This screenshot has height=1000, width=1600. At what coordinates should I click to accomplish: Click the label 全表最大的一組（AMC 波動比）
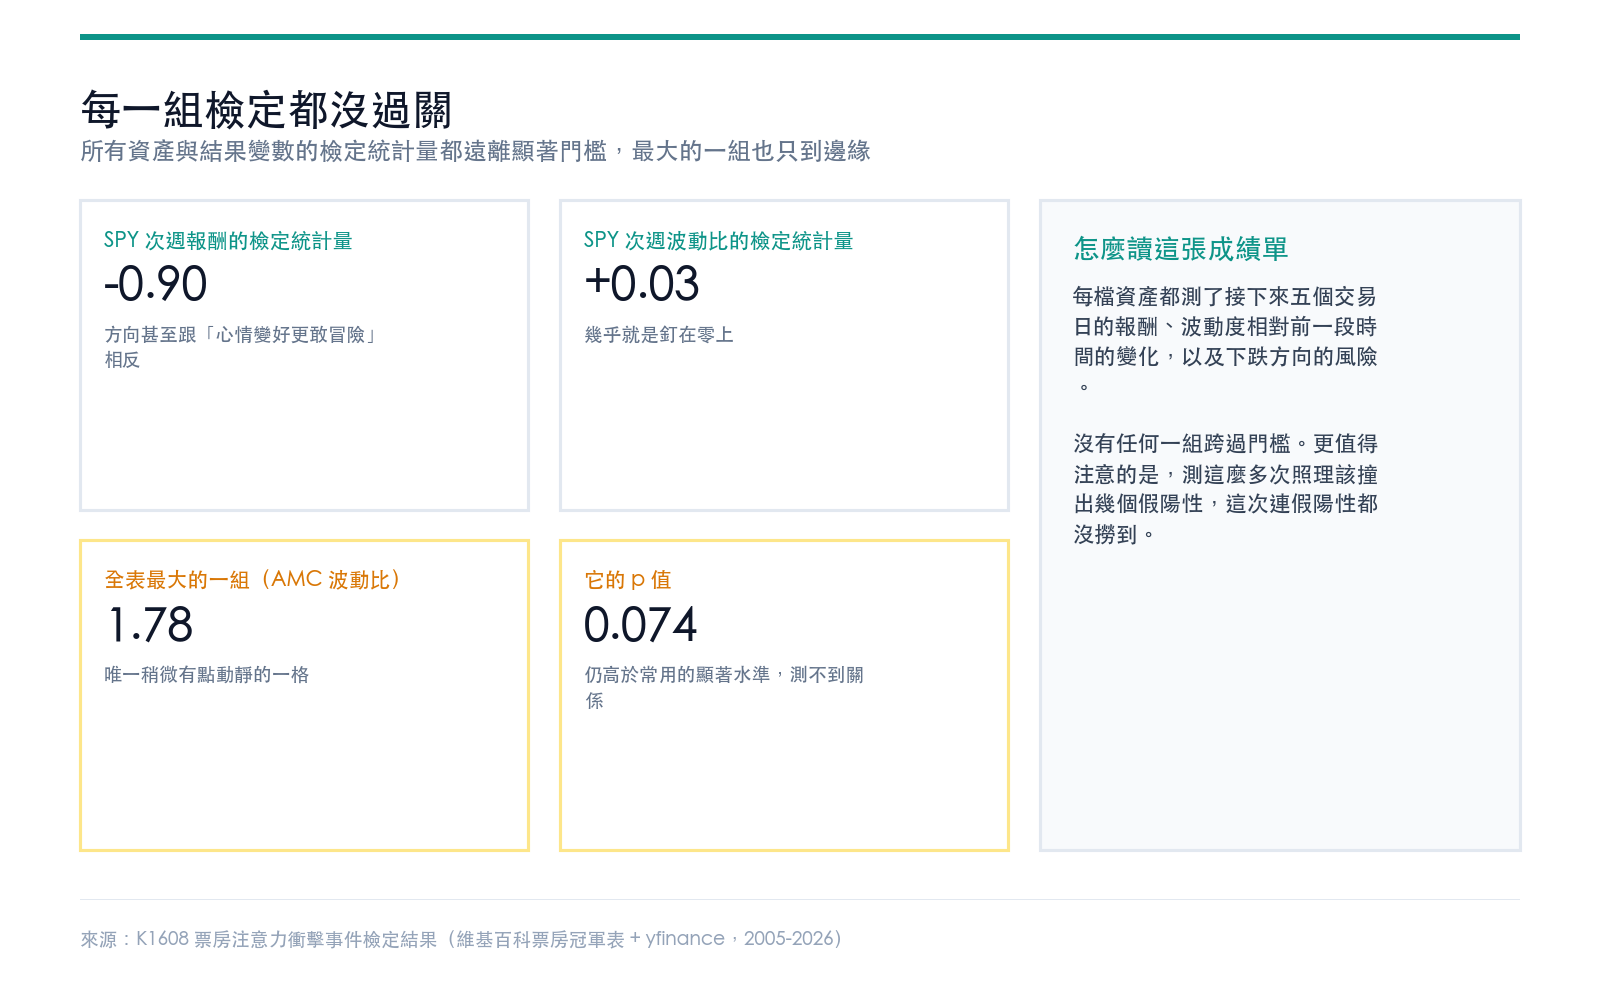tap(254, 580)
